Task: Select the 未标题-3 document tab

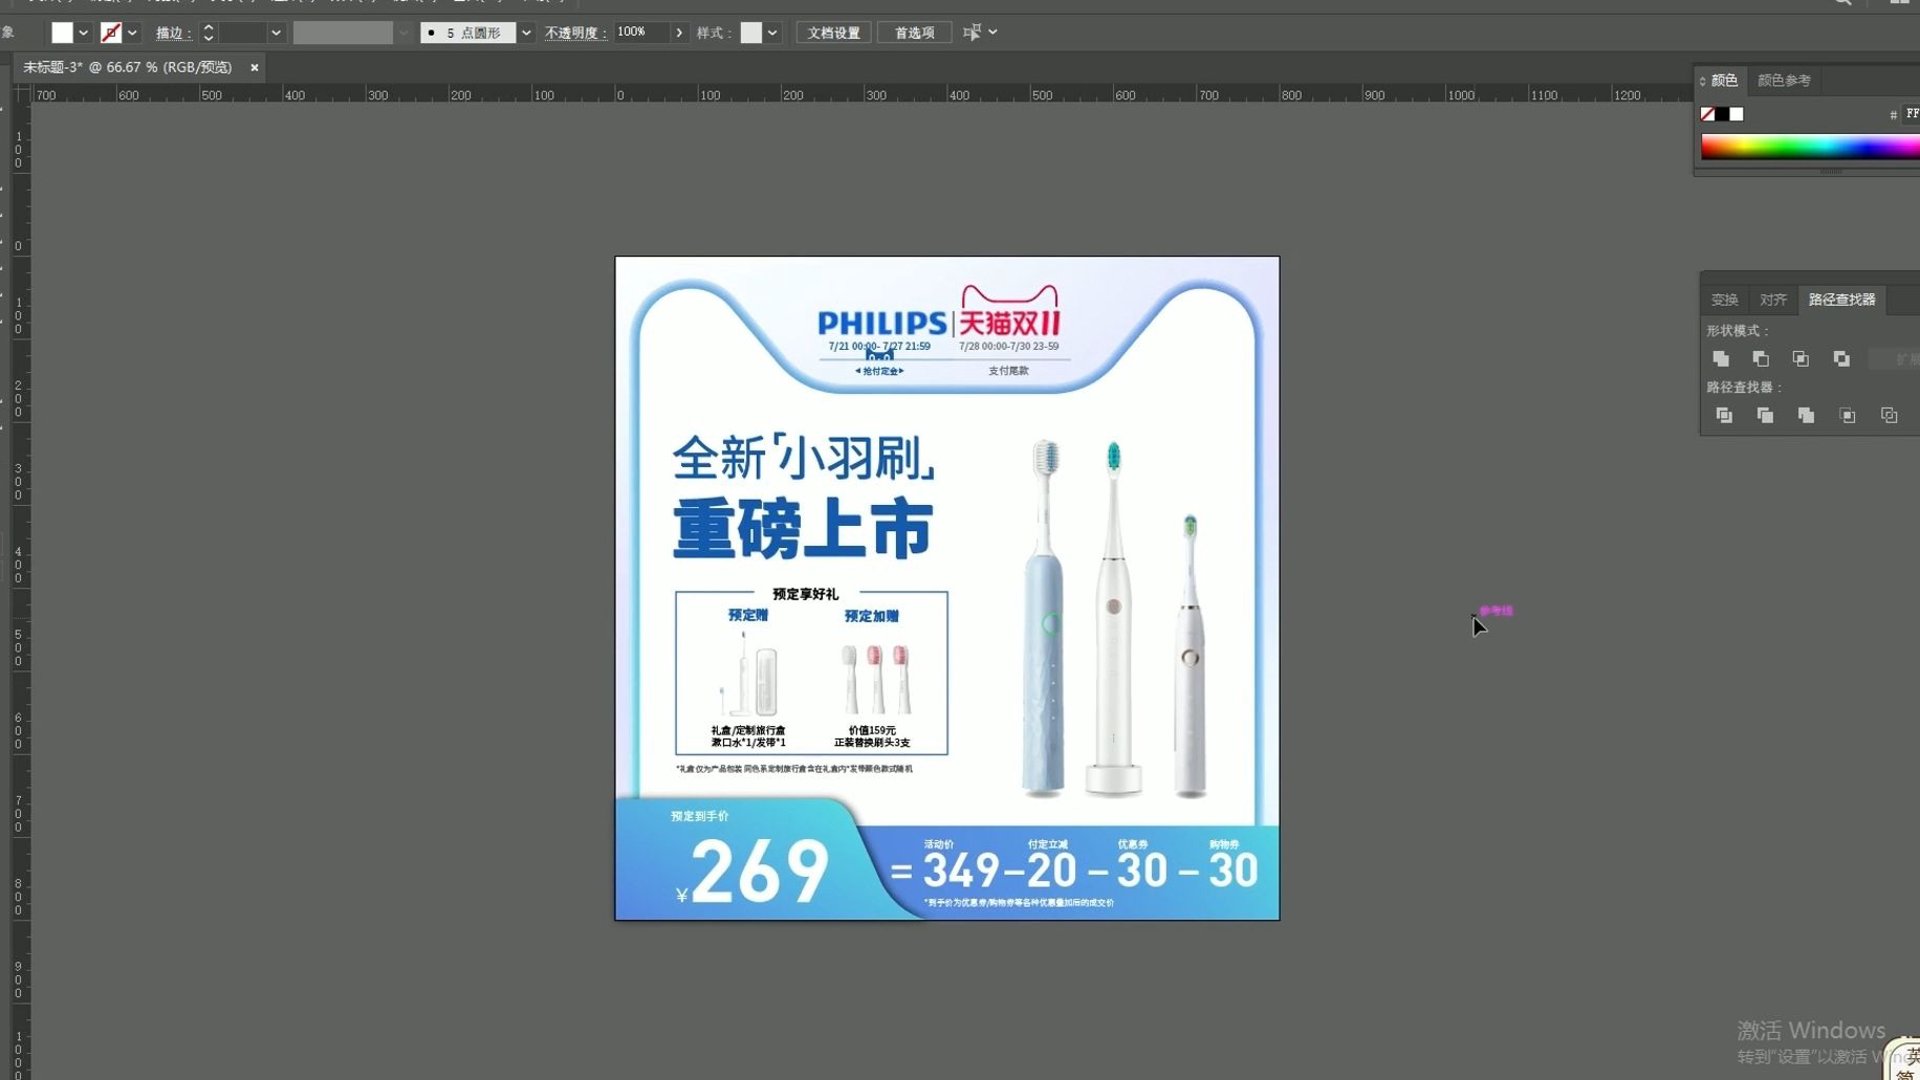Action: (127, 67)
